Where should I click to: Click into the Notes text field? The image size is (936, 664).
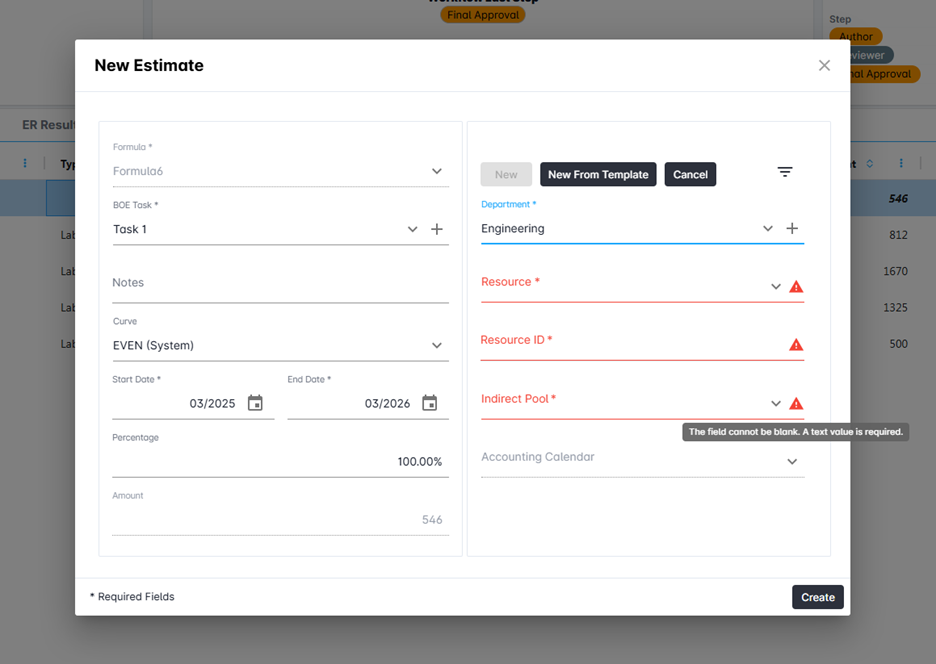[280, 284]
